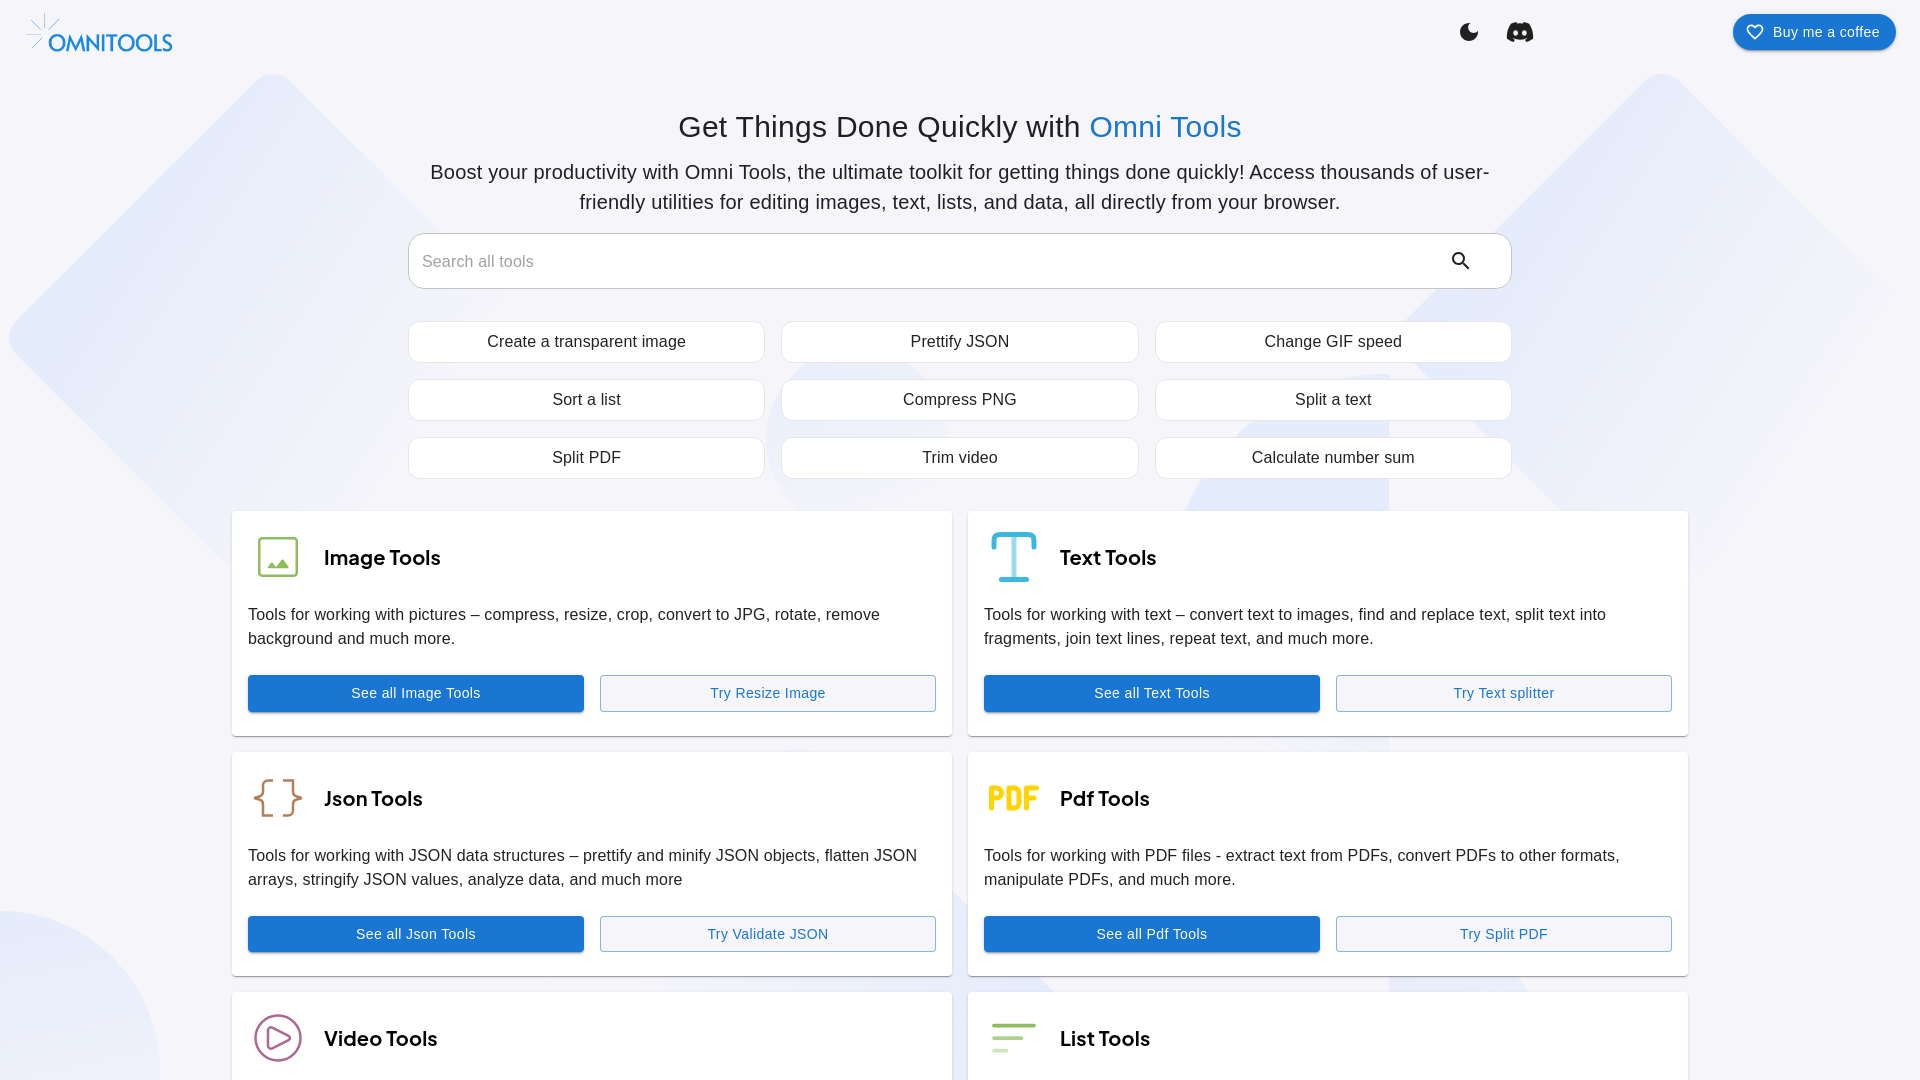See all Pdf Tools
Viewport: 1920px width, 1080px height.
pos(1151,934)
